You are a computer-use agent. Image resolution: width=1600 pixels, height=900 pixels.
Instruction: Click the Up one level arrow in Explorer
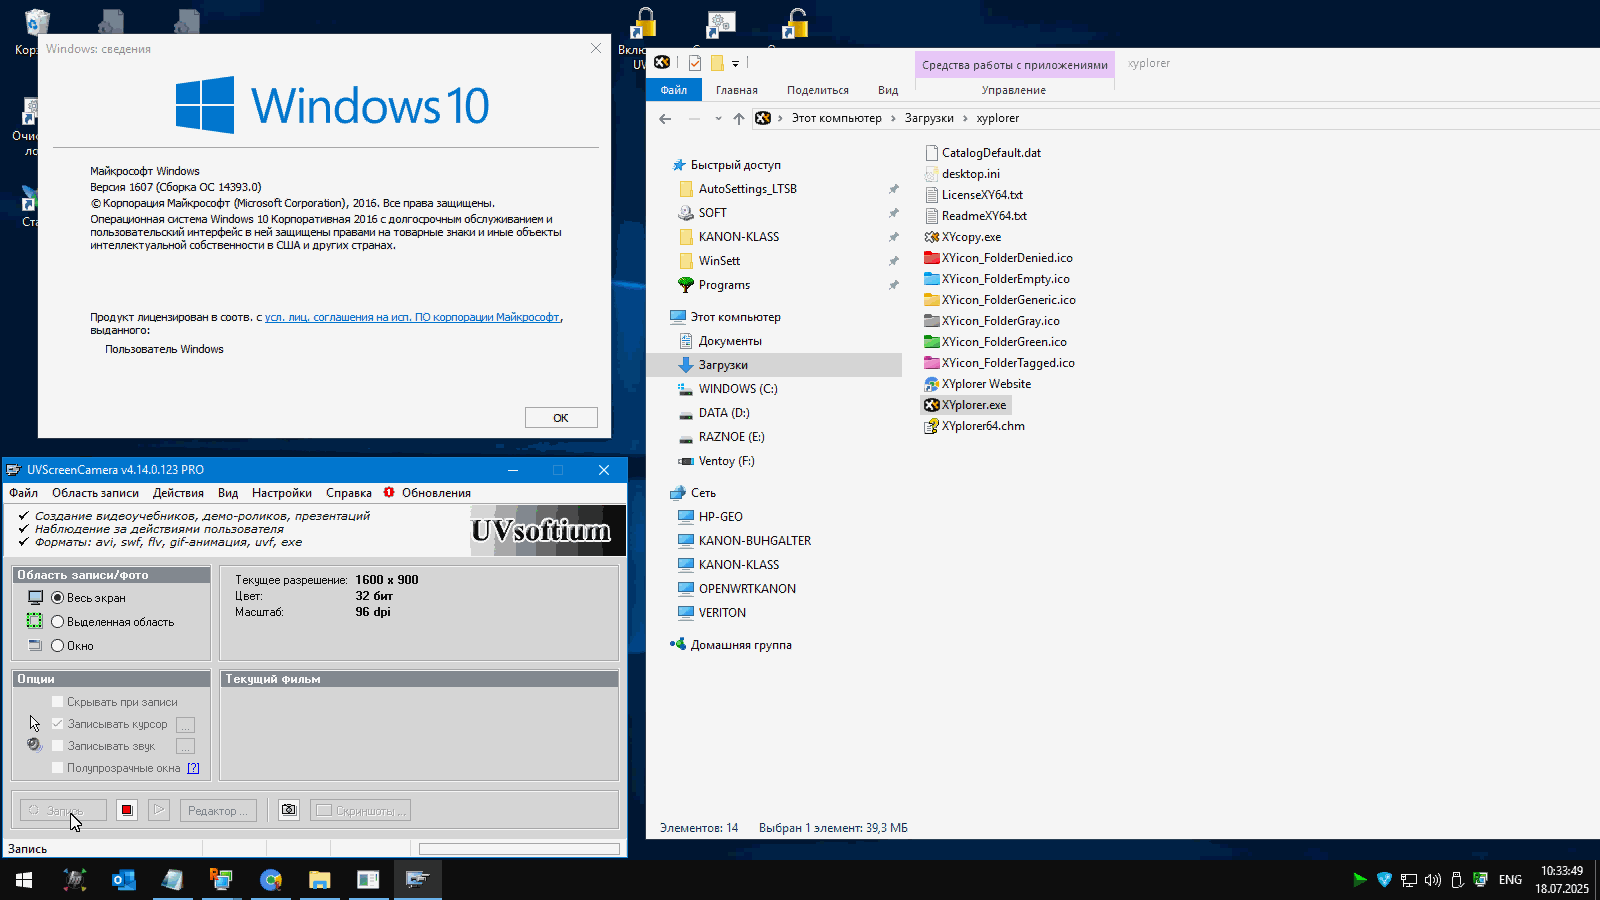point(738,118)
